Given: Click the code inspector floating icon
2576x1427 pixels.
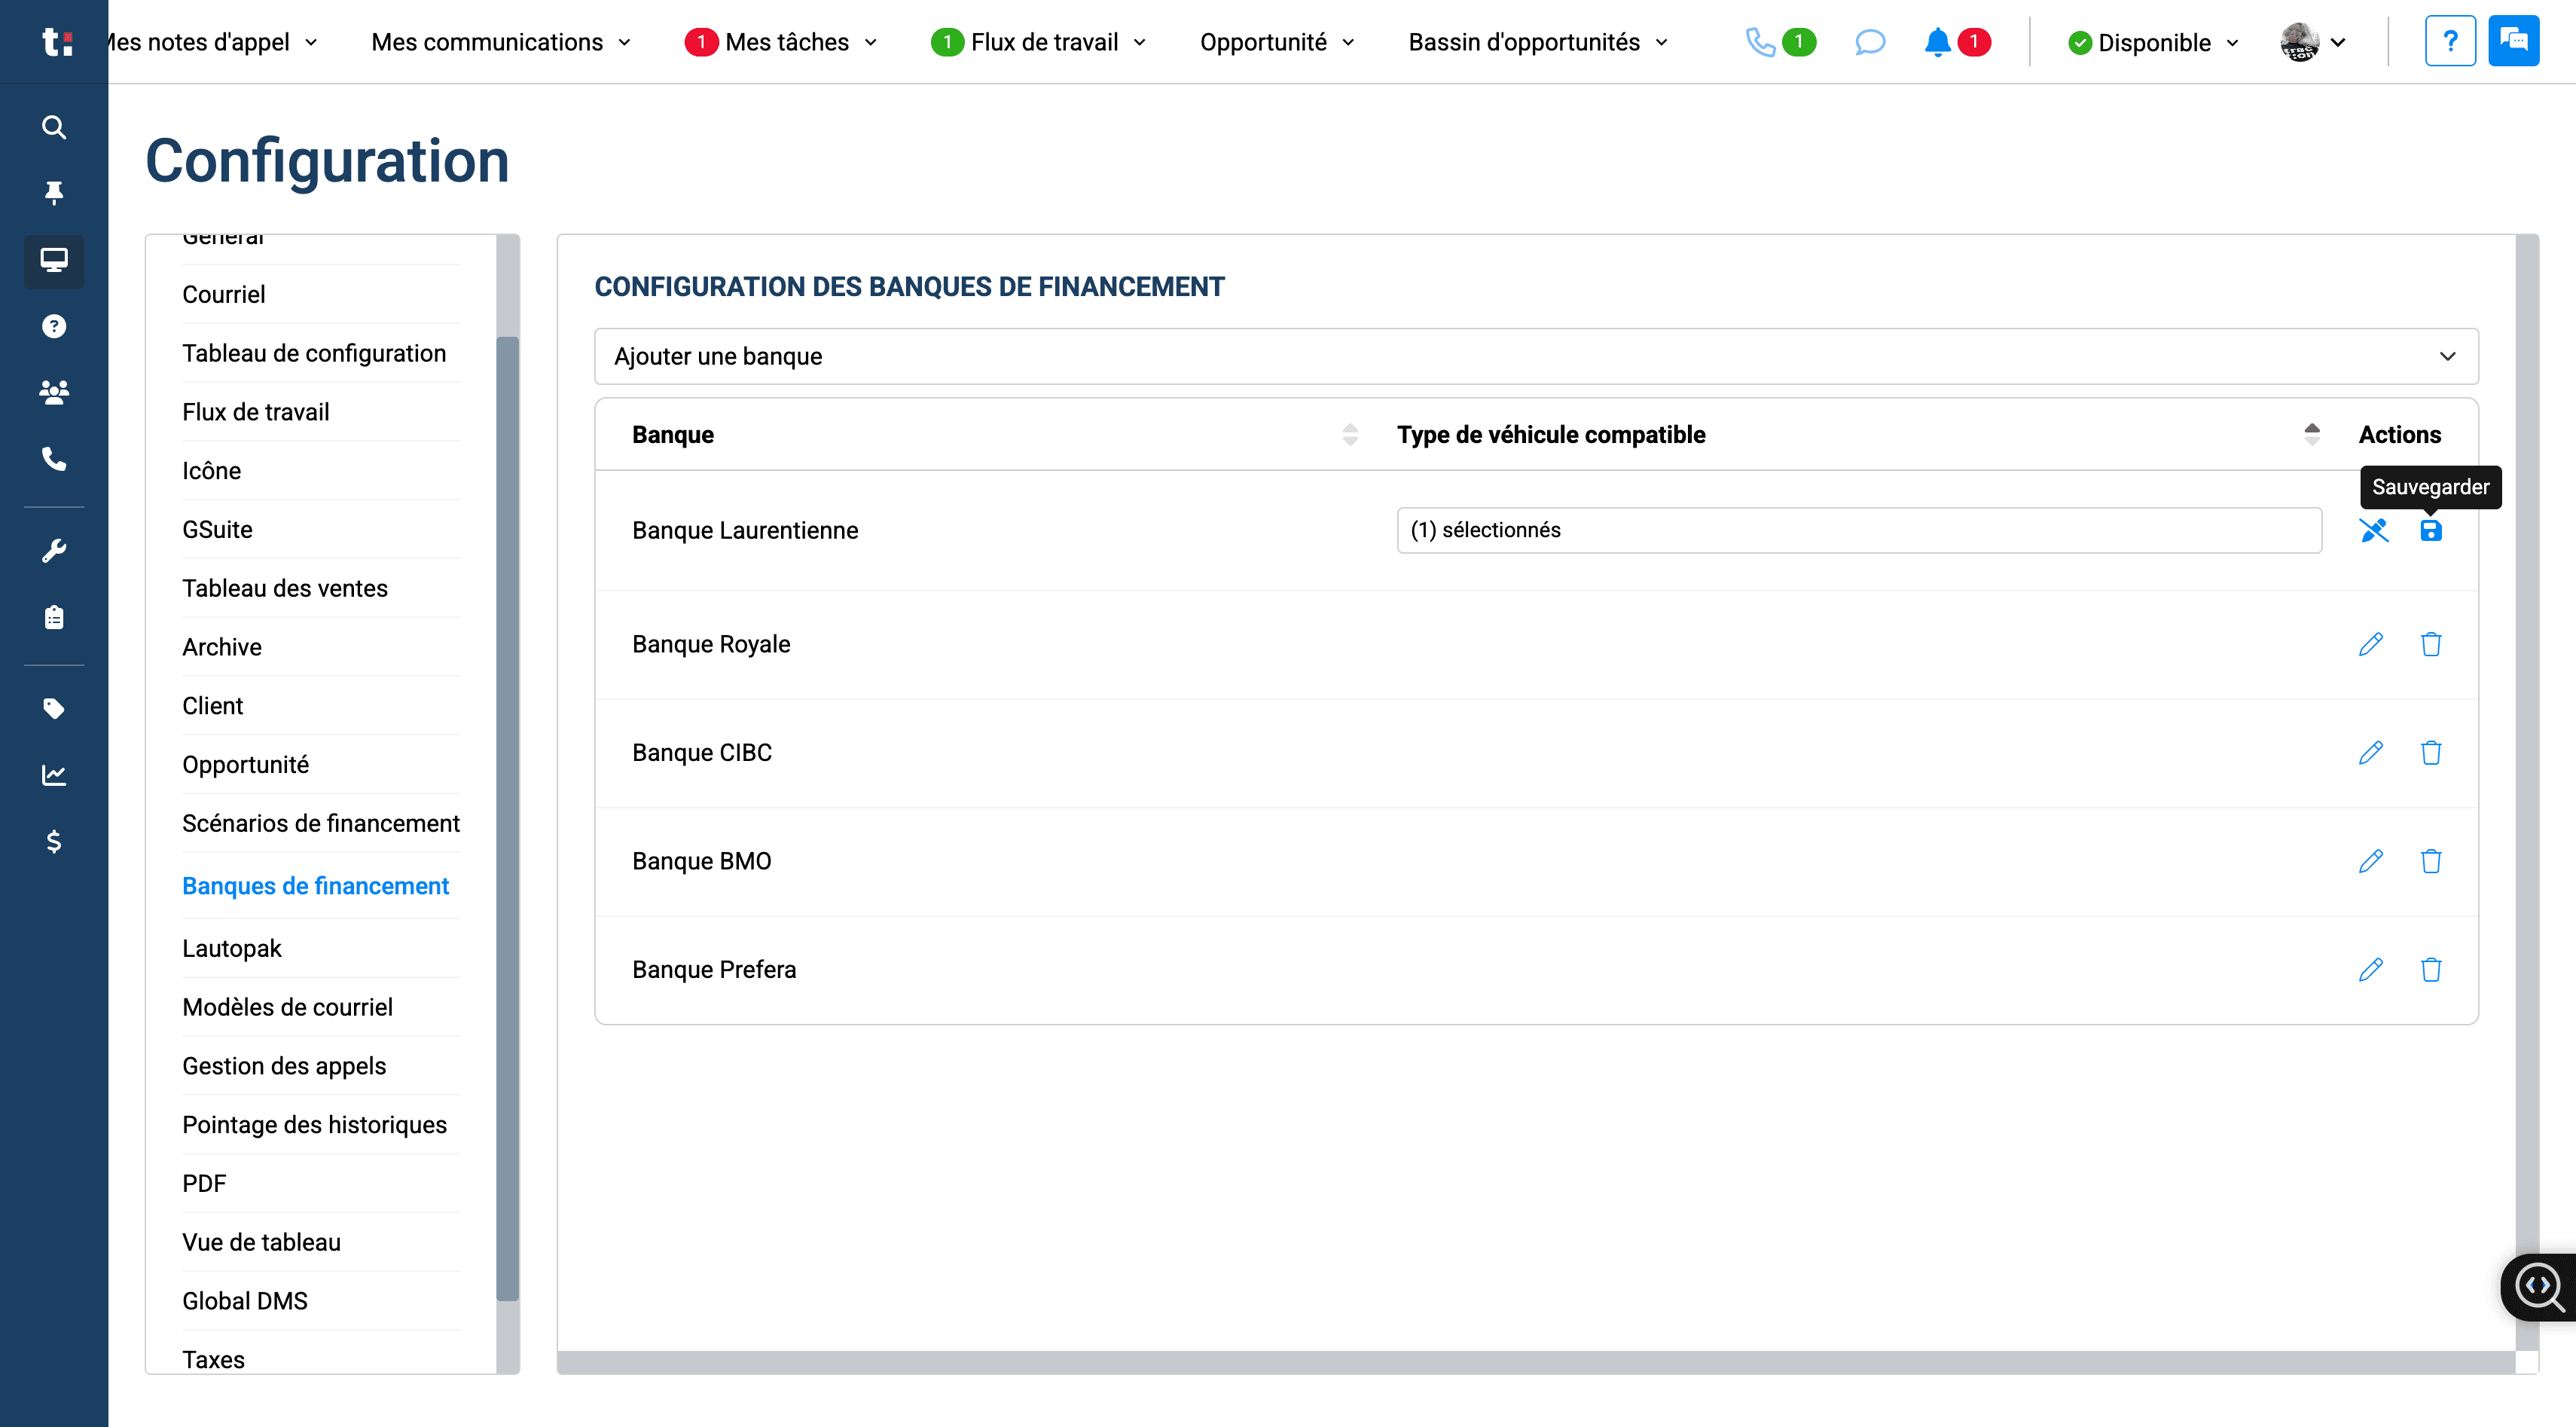Looking at the screenshot, I should pyautogui.click(x=2540, y=1287).
